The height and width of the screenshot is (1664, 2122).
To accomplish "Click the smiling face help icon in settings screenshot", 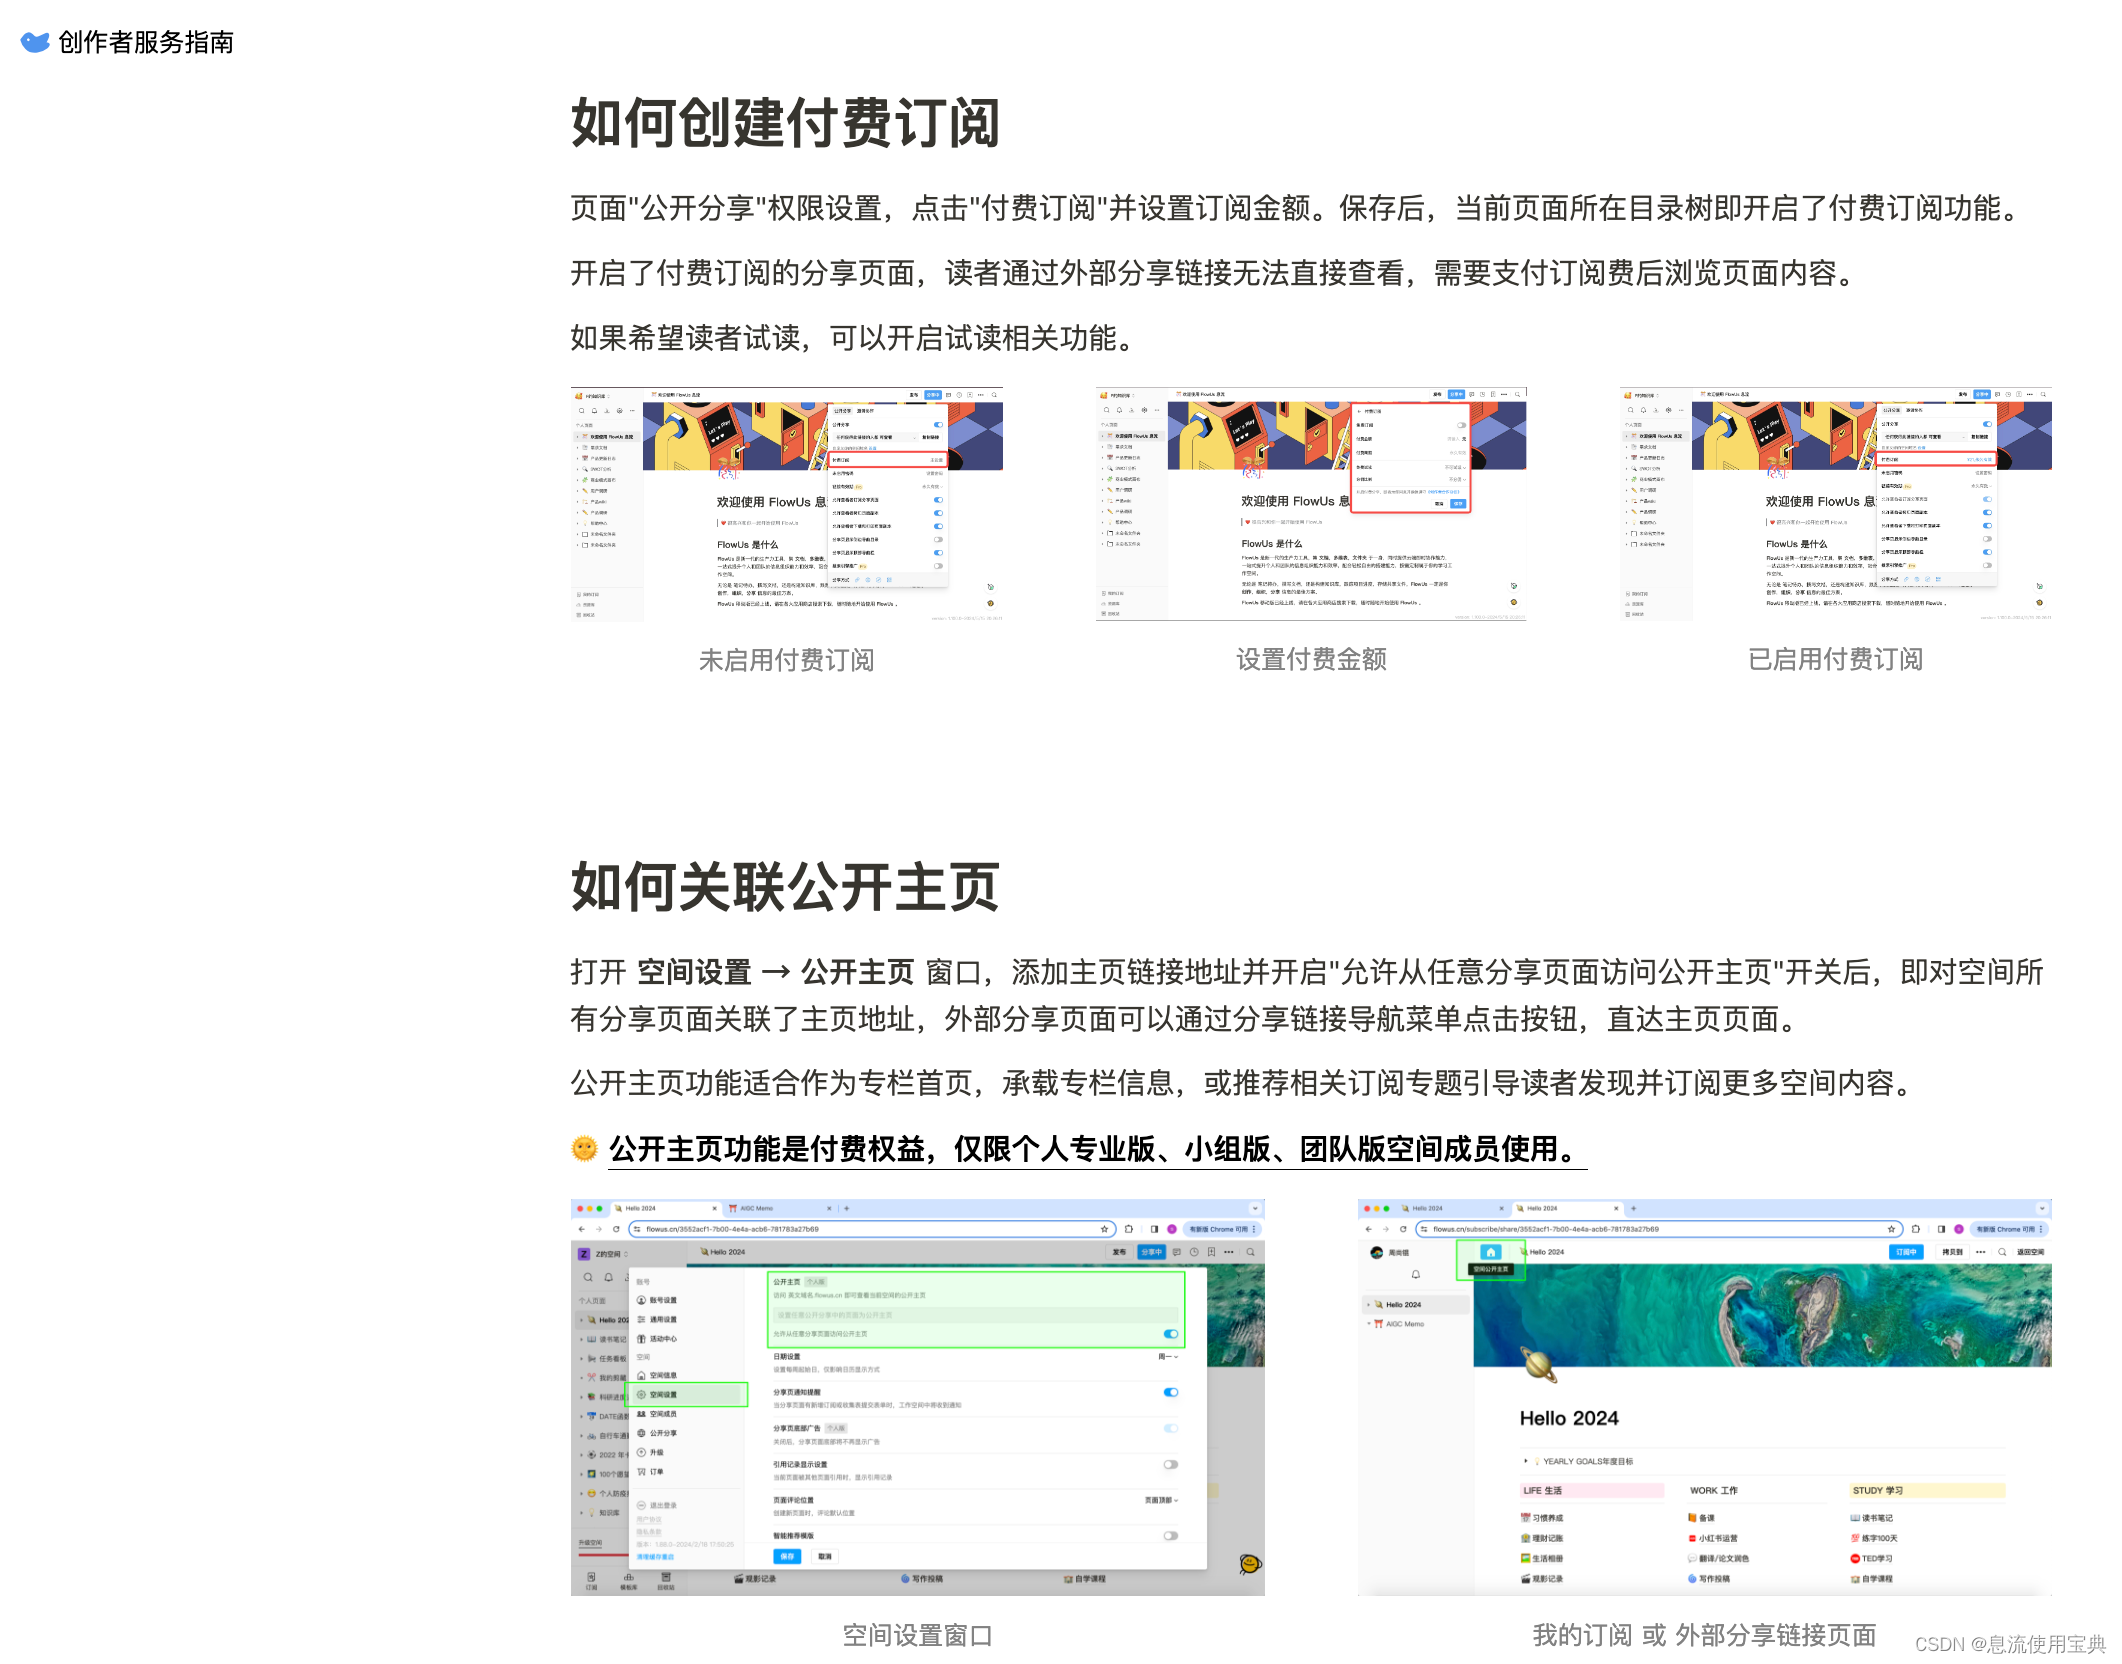I will pyautogui.click(x=1249, y=1564).
